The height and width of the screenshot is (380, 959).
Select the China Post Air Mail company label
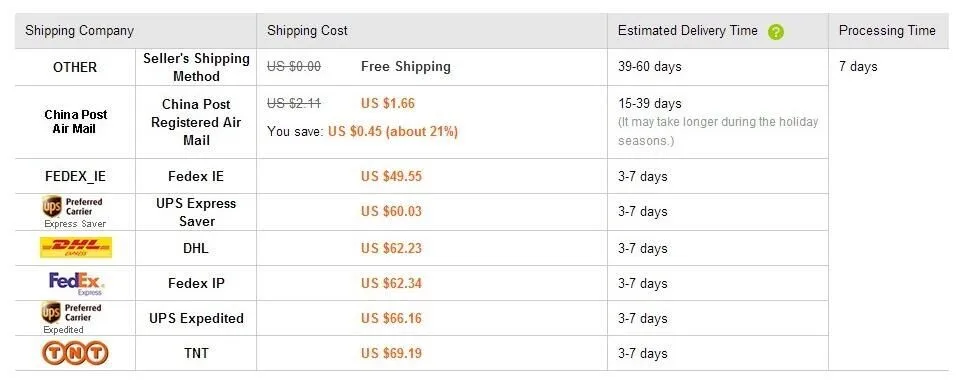coord(75,122)
